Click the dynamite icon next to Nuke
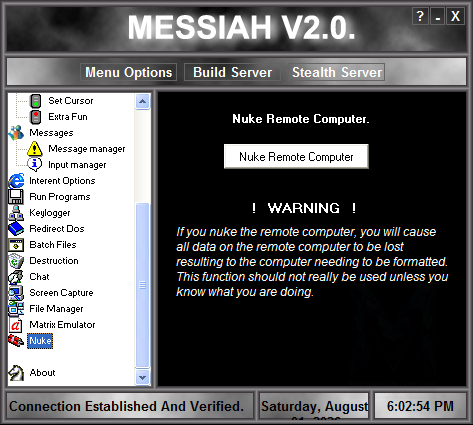This screenshot has width=473, height=425. click(16, 341)
